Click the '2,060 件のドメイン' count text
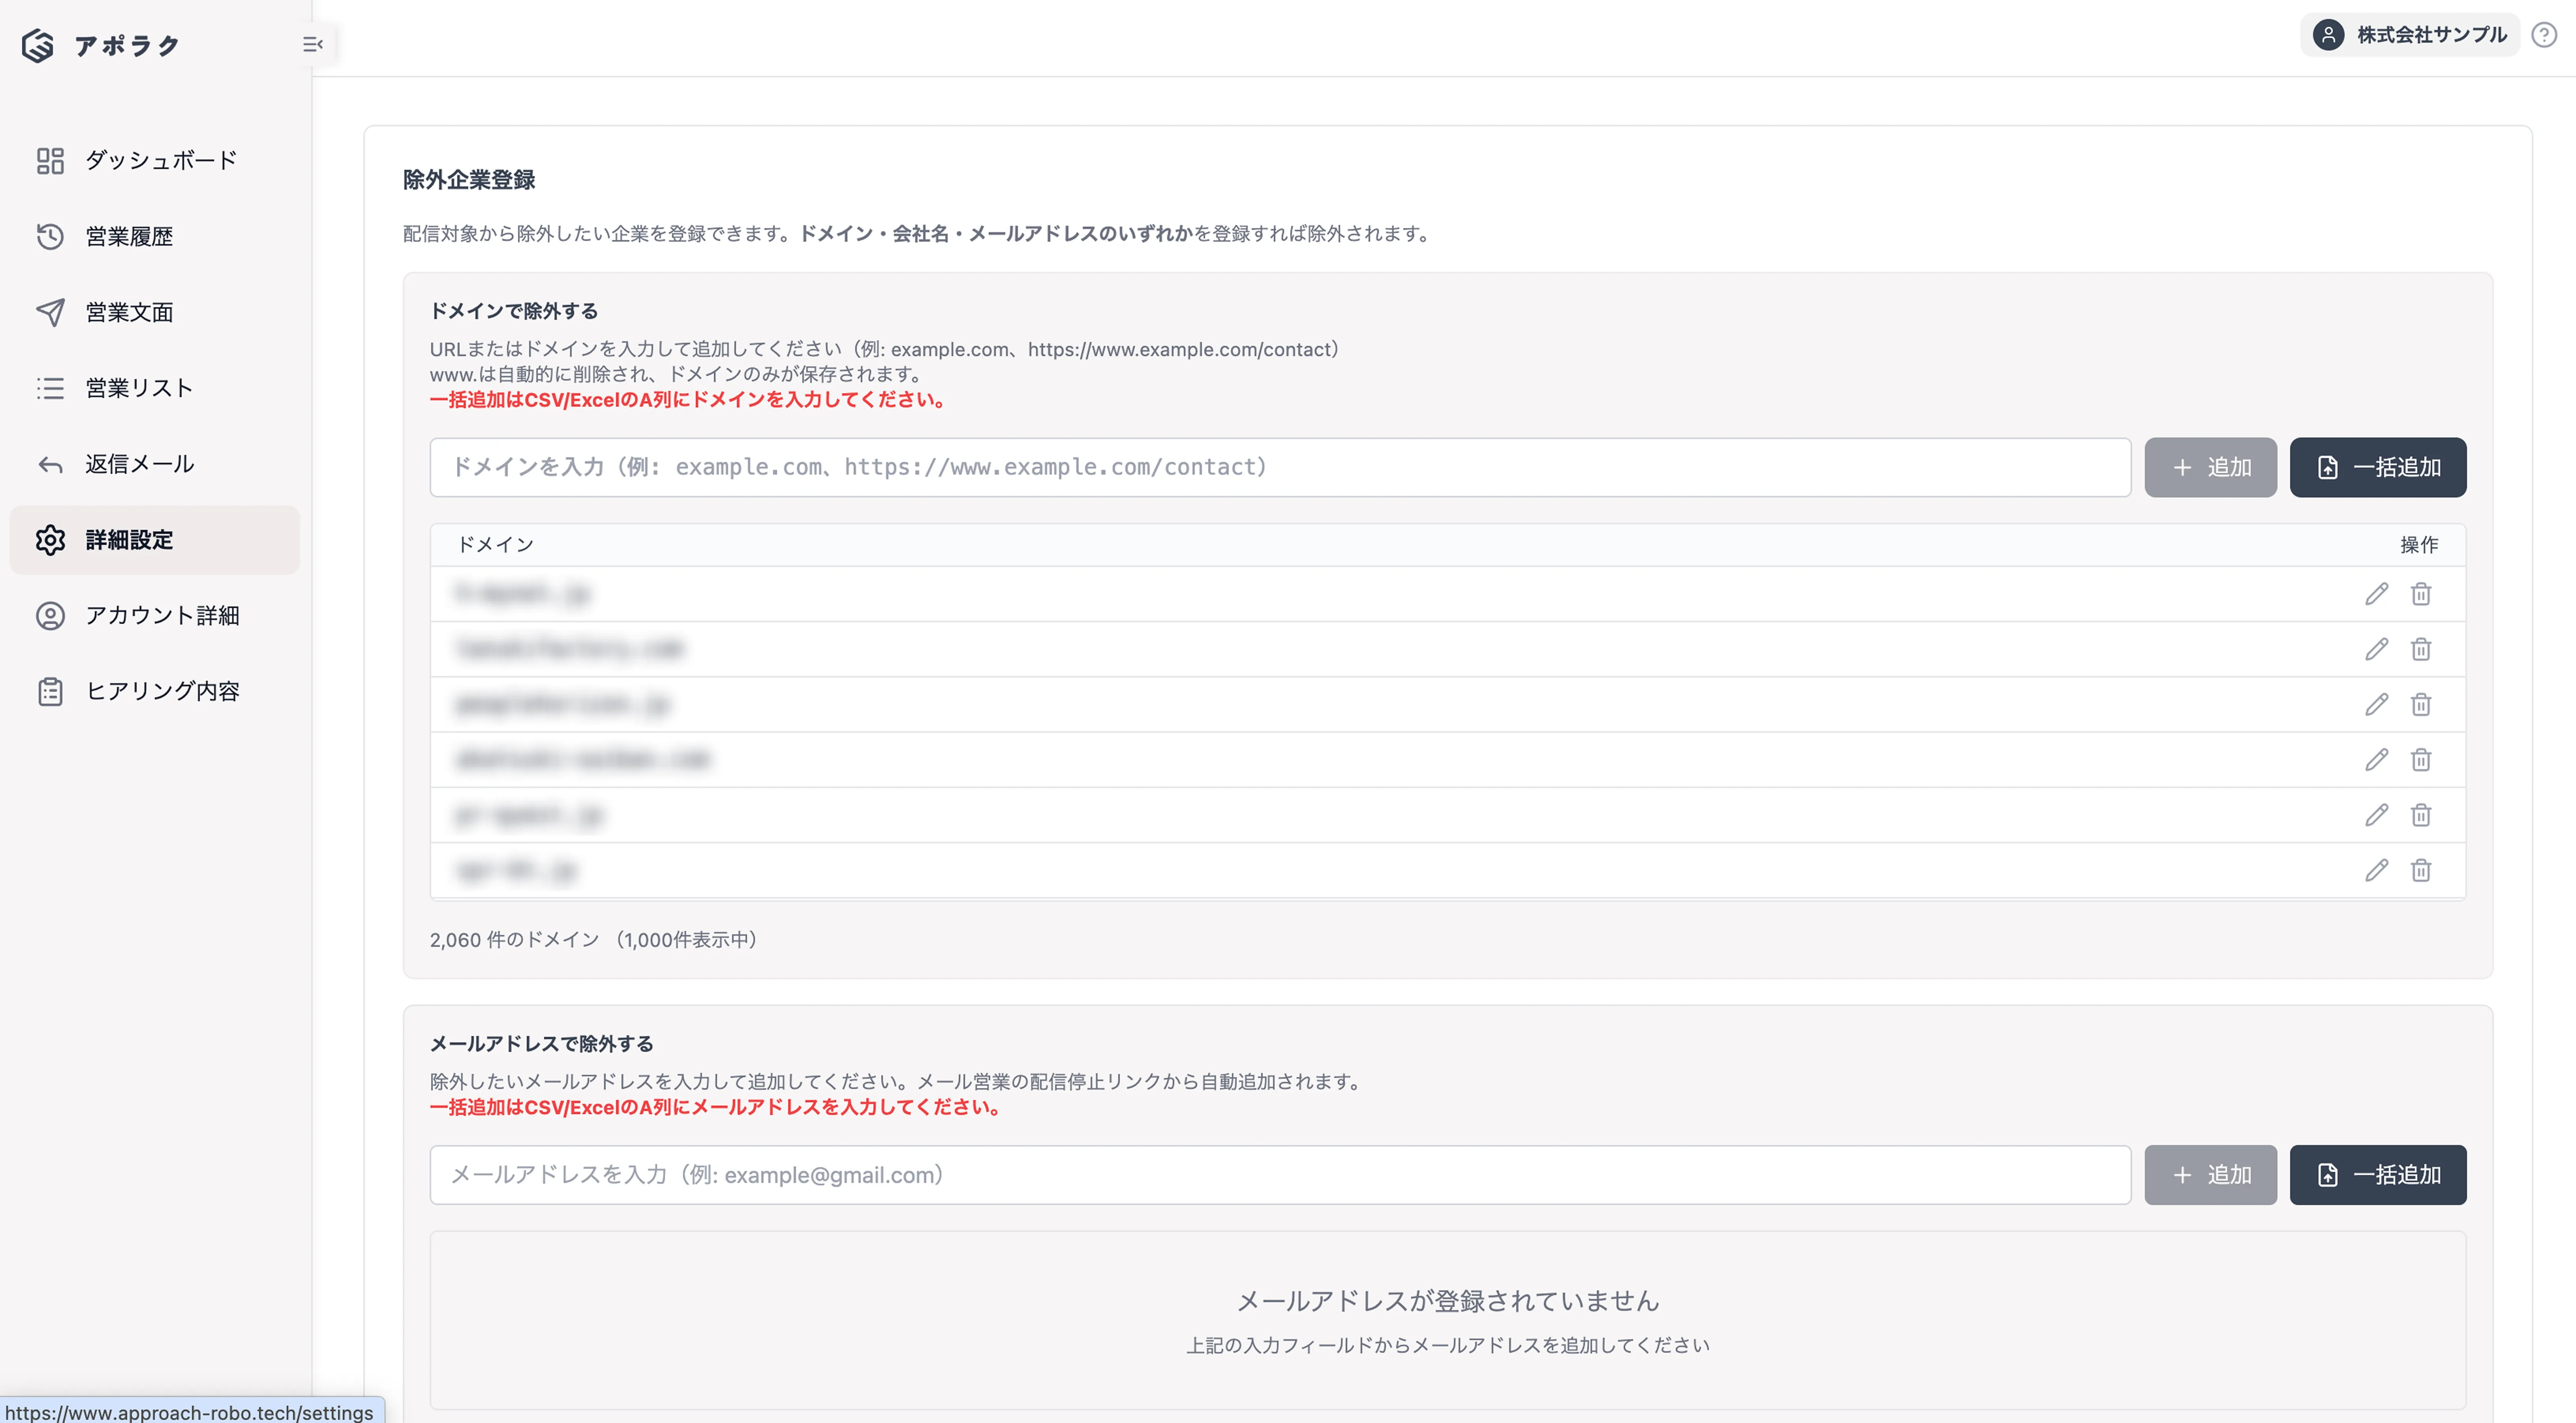The image size is (2576, 1423). click(x=514, y=940)
